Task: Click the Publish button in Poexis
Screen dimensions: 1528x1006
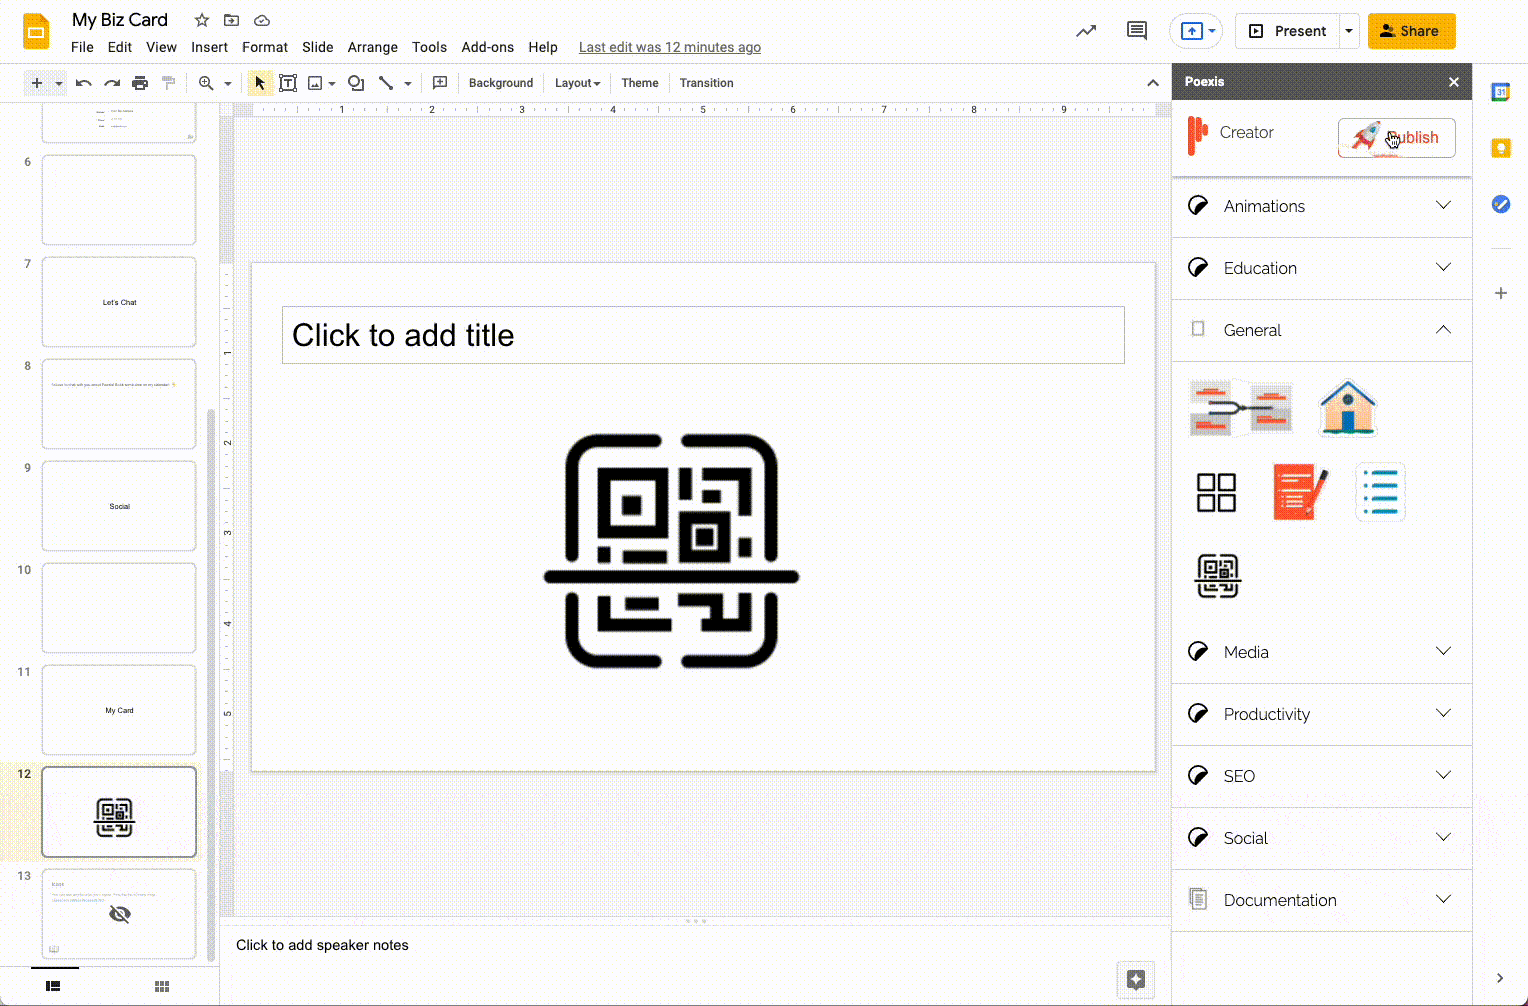Action: (x=1396, y=138)
